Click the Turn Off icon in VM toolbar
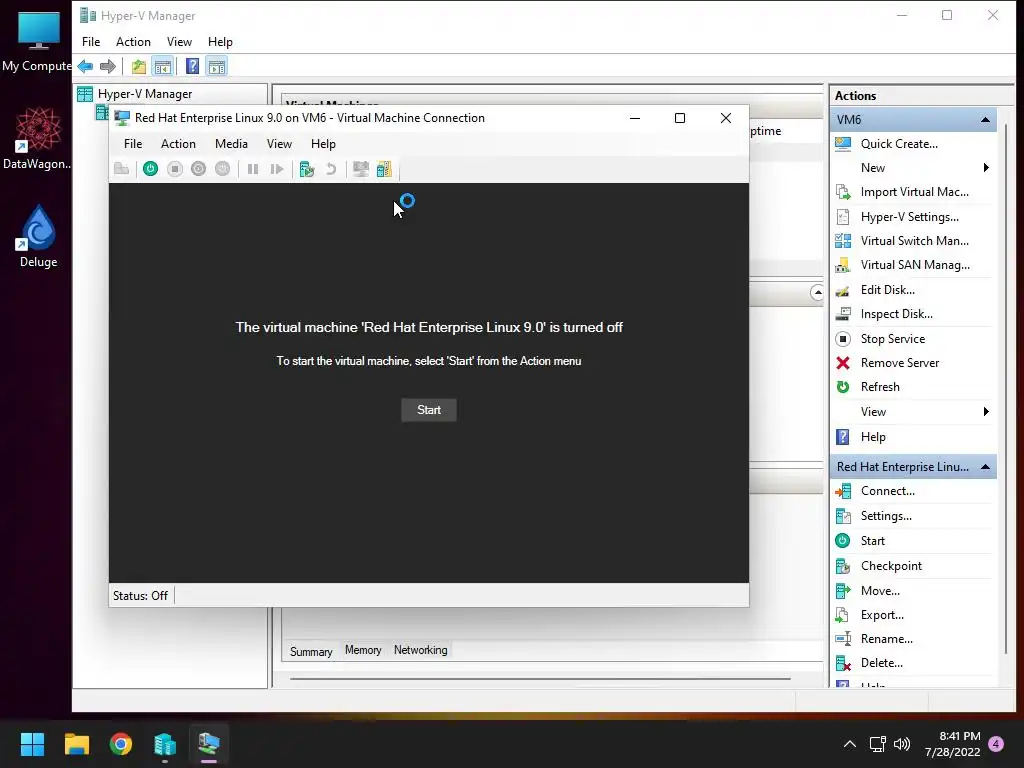1024x768 pixels. pos(174,169)
